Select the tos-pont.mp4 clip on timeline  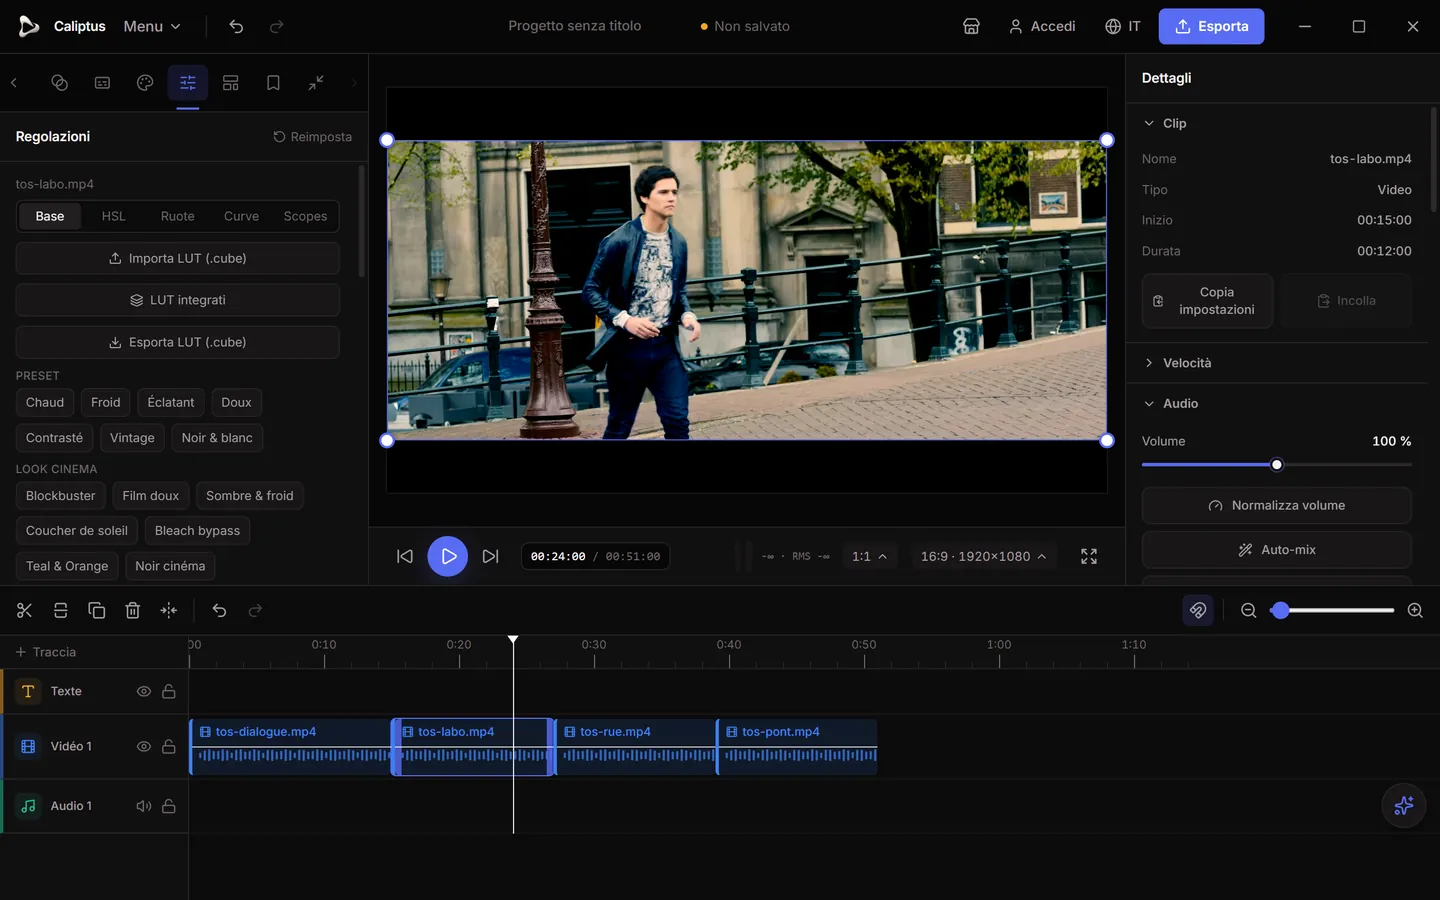point(797,746)
